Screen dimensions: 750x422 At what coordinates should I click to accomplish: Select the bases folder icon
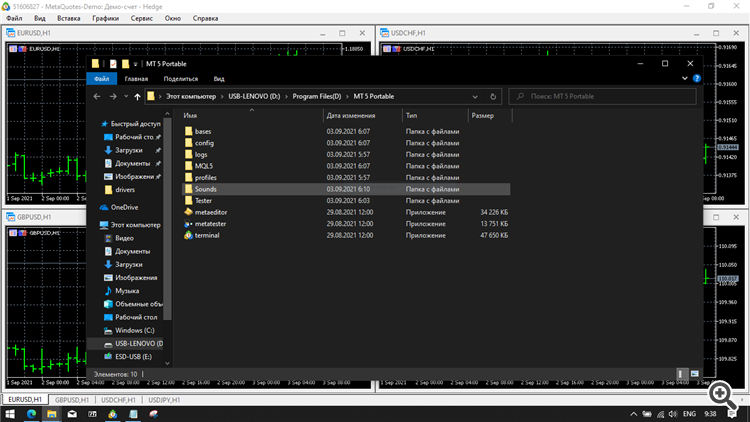click(188, 131)
